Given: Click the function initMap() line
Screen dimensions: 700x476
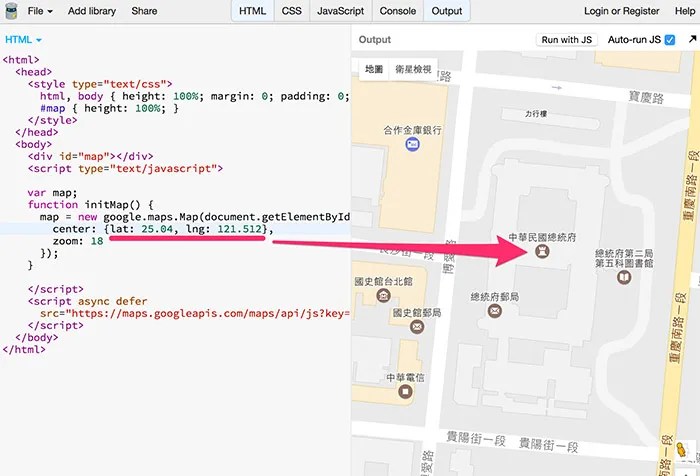Looking at the screenshot, I should tap(91, 205).
